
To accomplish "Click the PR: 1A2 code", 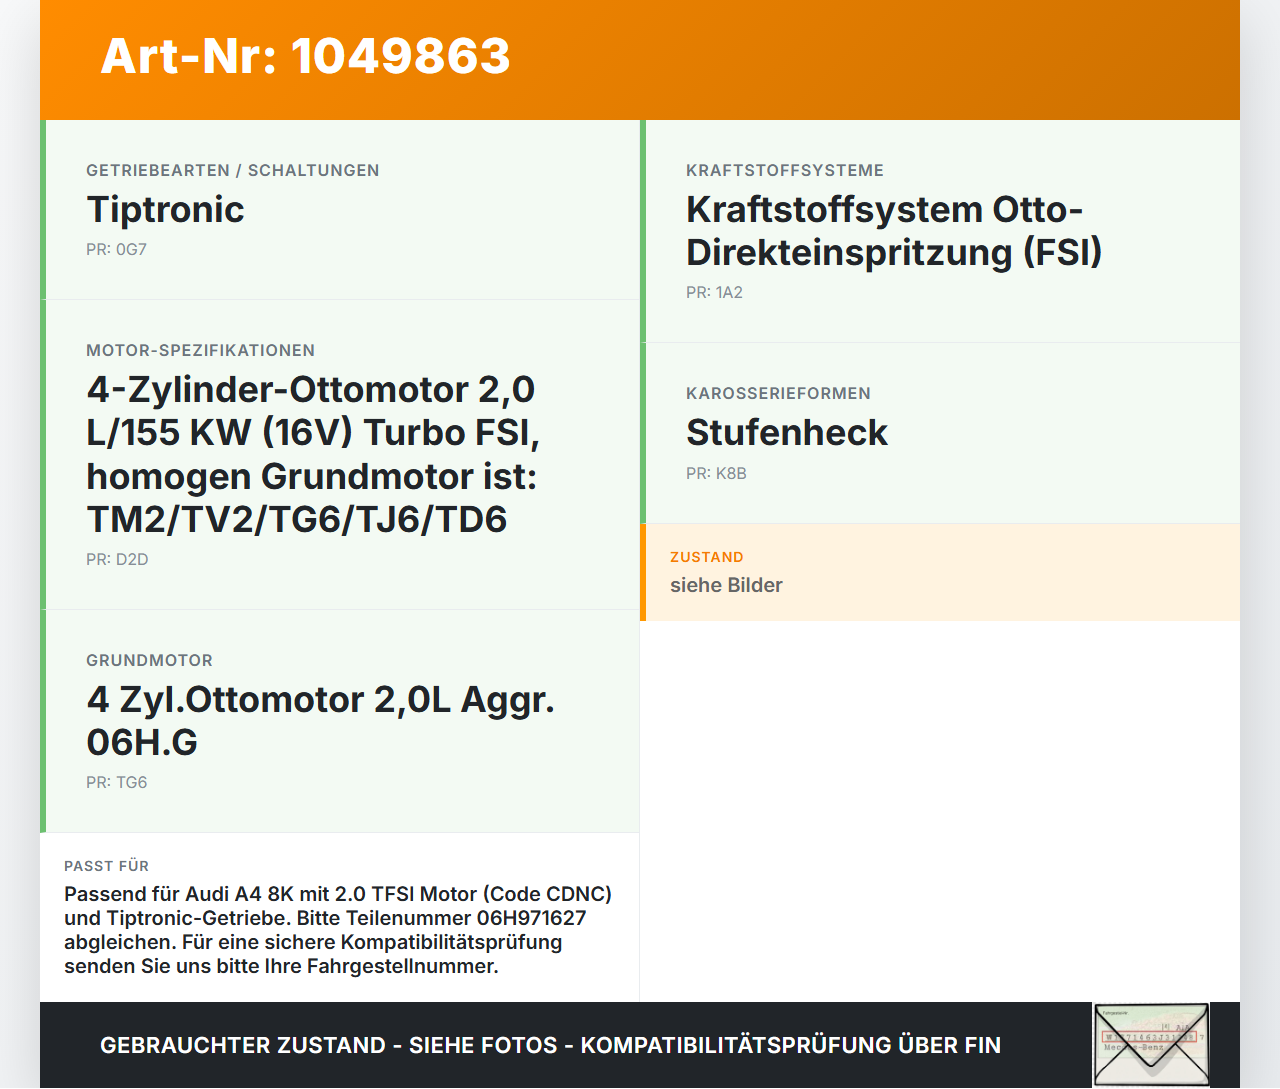I will [714, 292].
